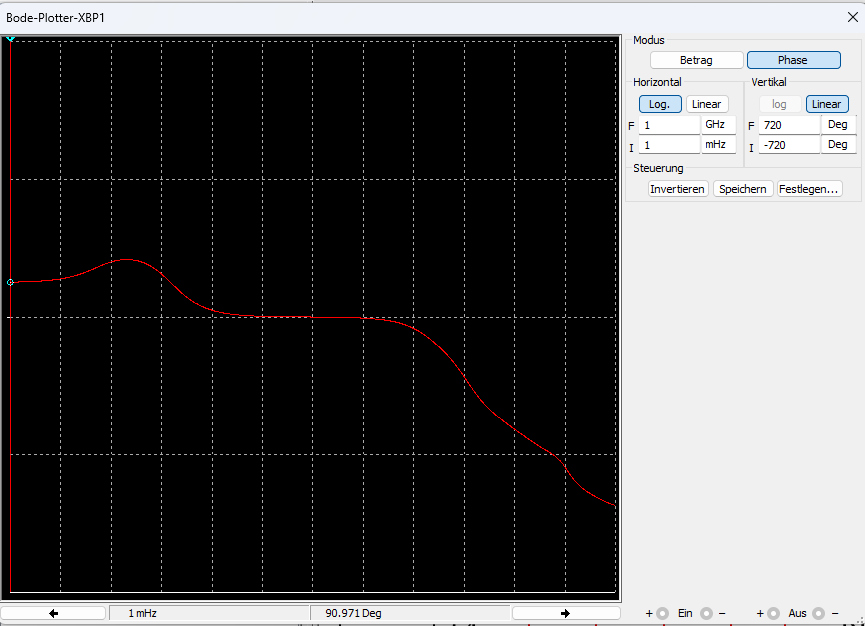Open vertical F Deg unit field

click(839, 125)
